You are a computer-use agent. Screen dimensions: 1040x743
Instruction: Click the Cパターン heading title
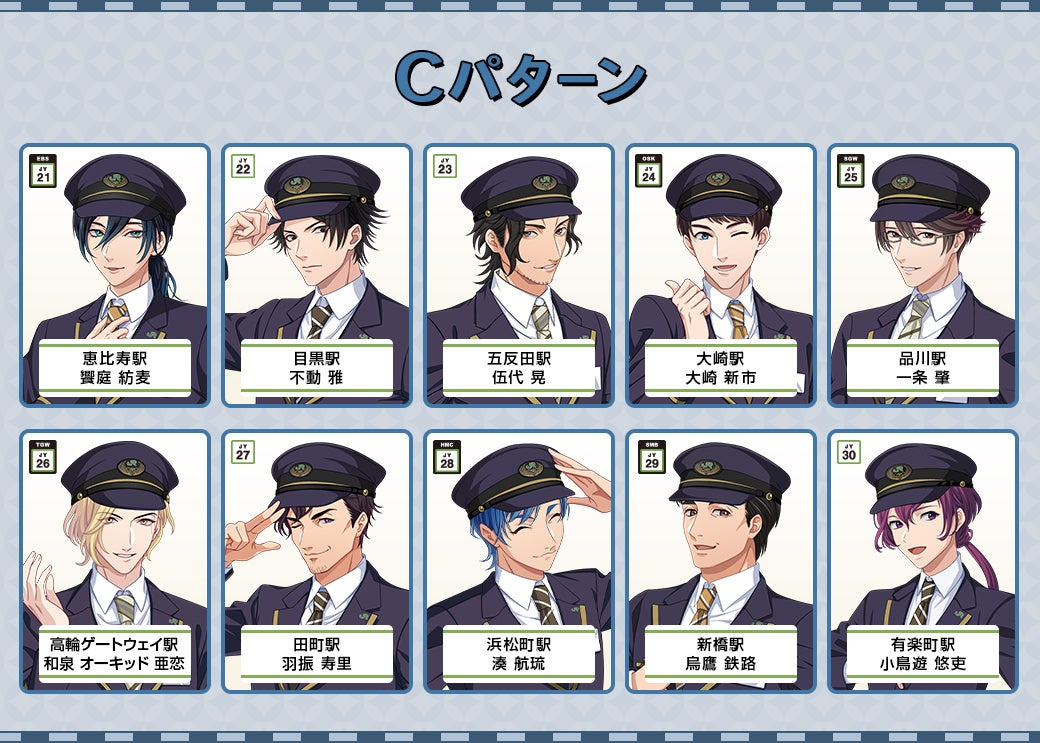coord(520,78)
